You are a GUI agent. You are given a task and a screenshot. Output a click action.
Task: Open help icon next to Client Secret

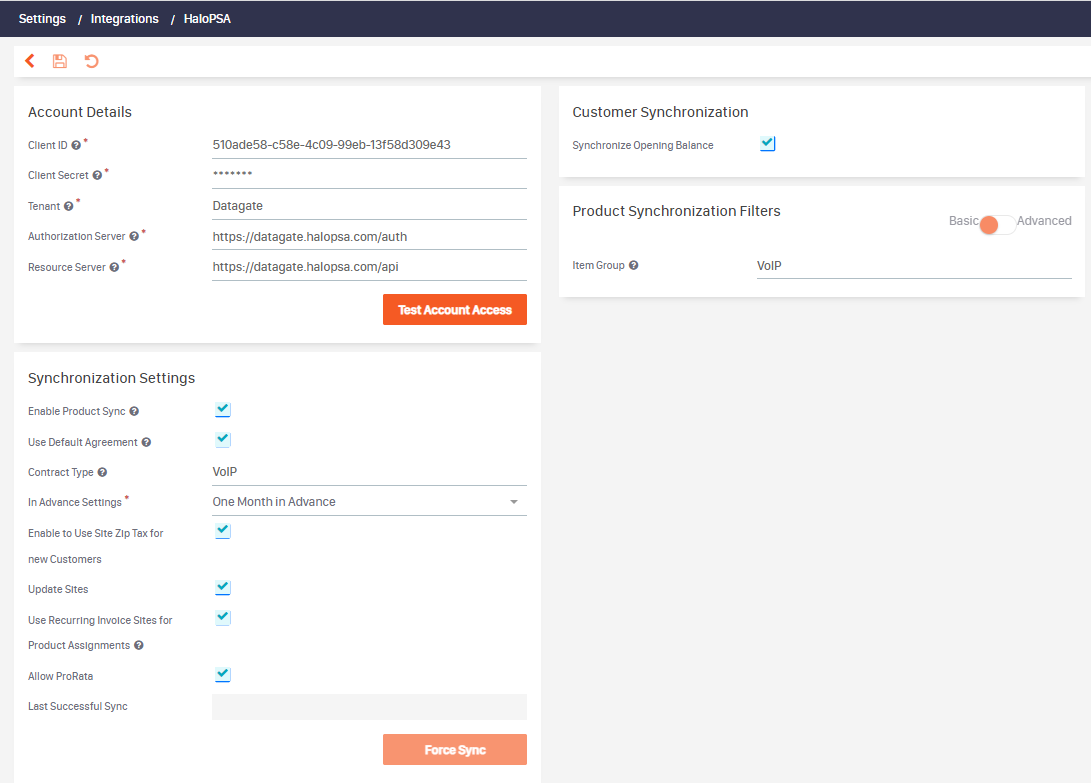(97, 175)
